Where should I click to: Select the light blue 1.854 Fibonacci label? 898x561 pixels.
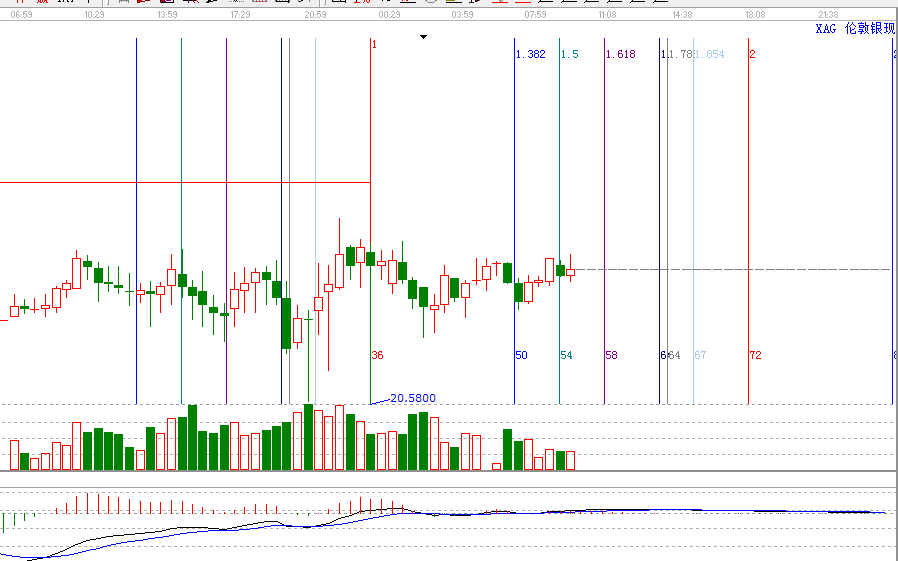coord(709,54)
